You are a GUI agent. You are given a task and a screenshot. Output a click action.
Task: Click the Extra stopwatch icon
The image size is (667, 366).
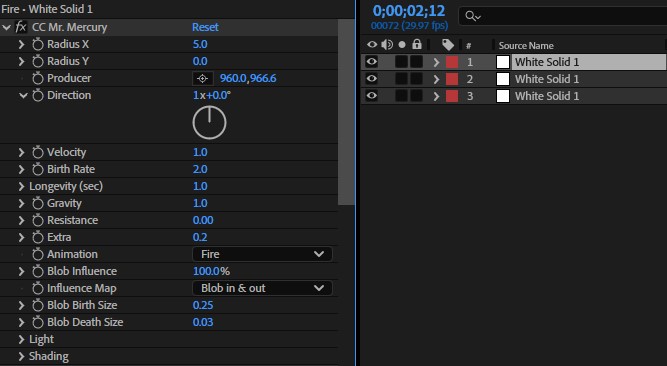click(38, 237)
